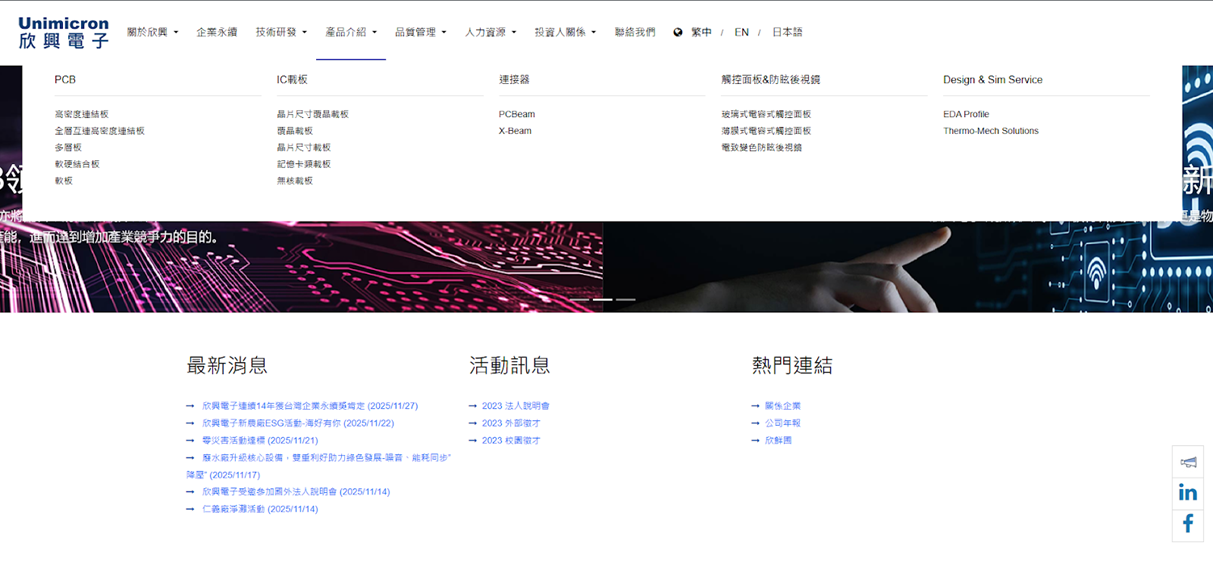Click the globe language icon
This screenshot has height=564, width=1213.
678,32
